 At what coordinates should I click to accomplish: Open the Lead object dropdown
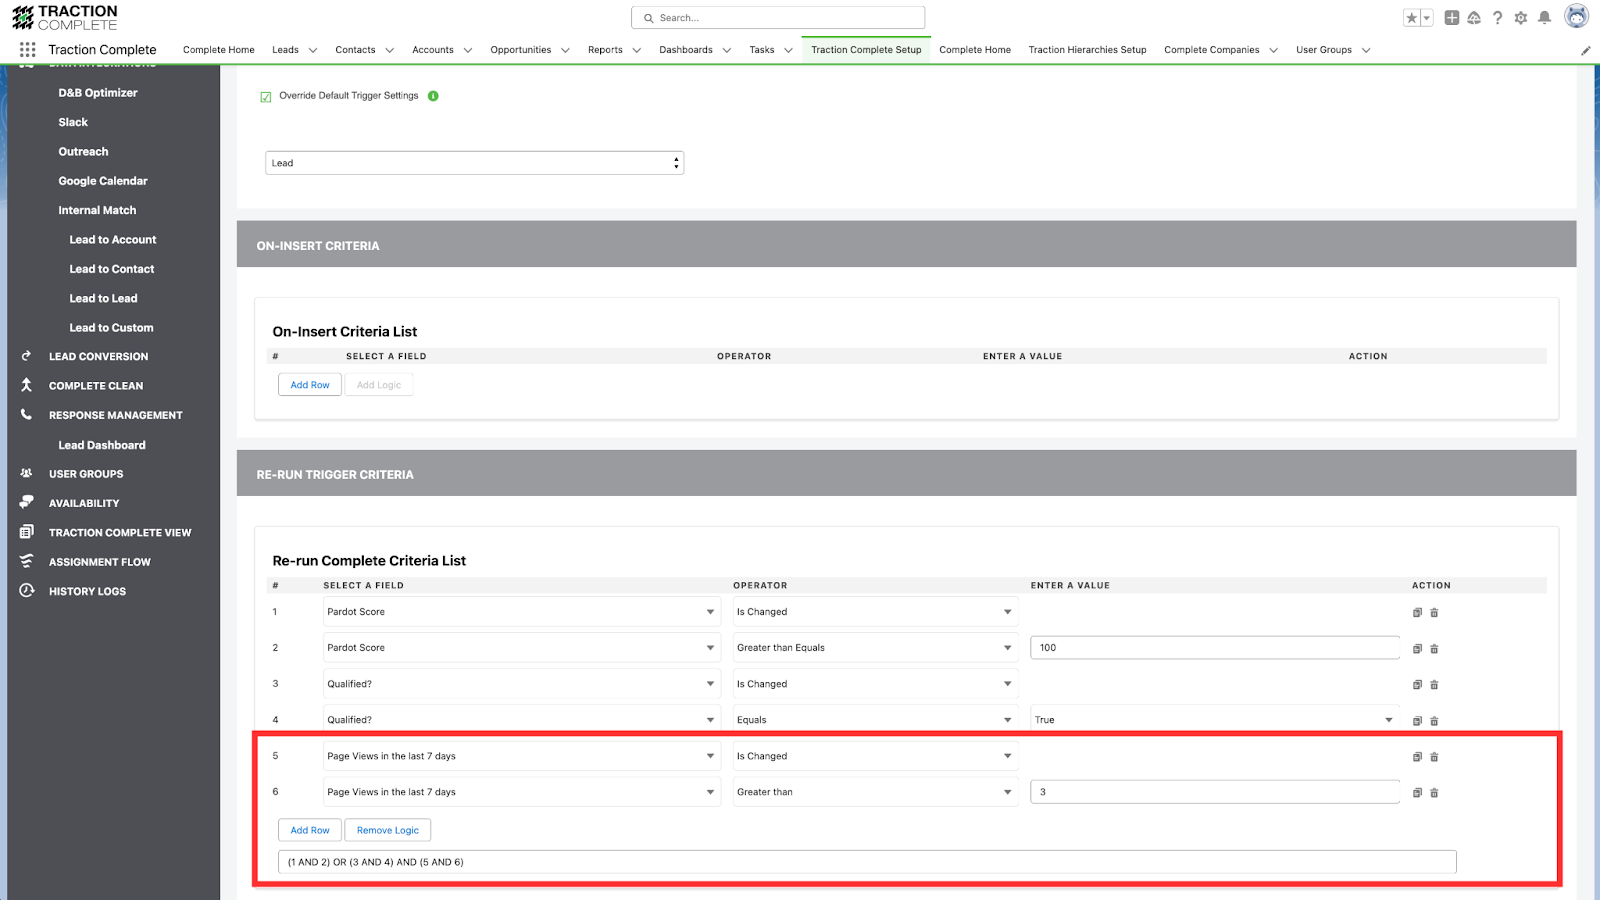coord(474,163)
